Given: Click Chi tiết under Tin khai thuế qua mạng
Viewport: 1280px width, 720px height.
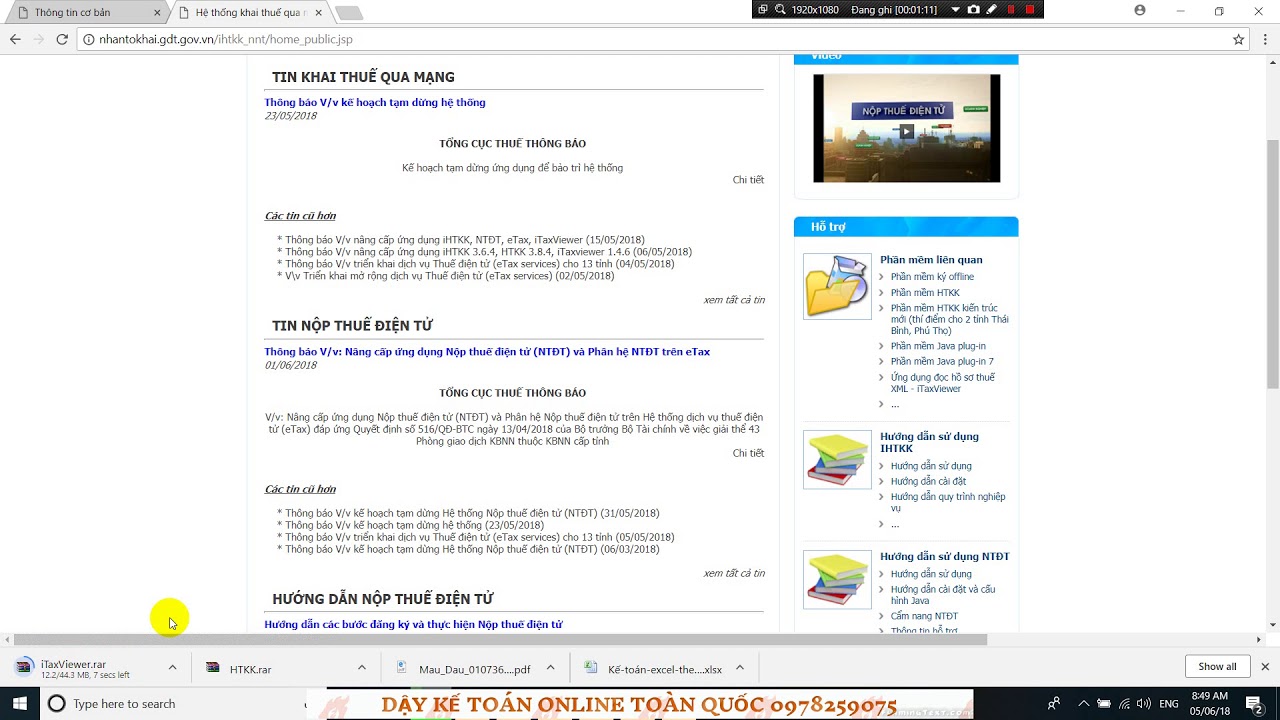Looking at the screenshot, I should coord(748,180).
